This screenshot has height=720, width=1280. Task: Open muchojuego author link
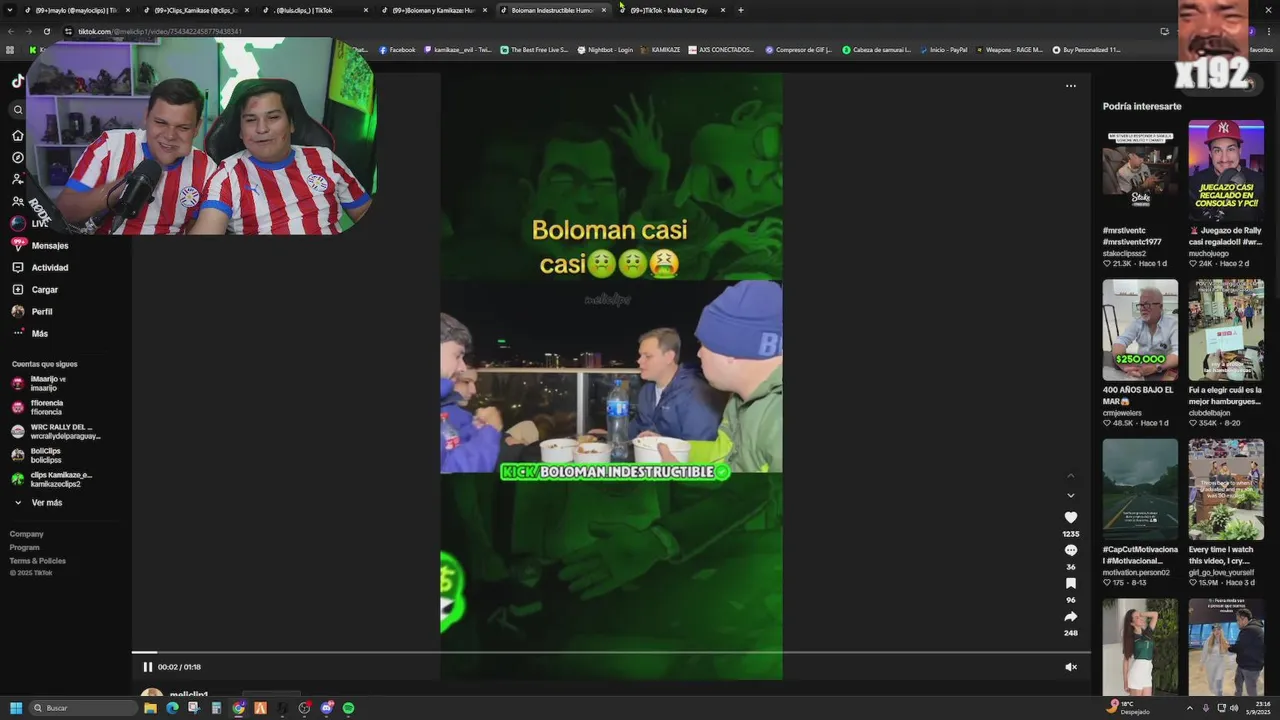pos(1207,253)
